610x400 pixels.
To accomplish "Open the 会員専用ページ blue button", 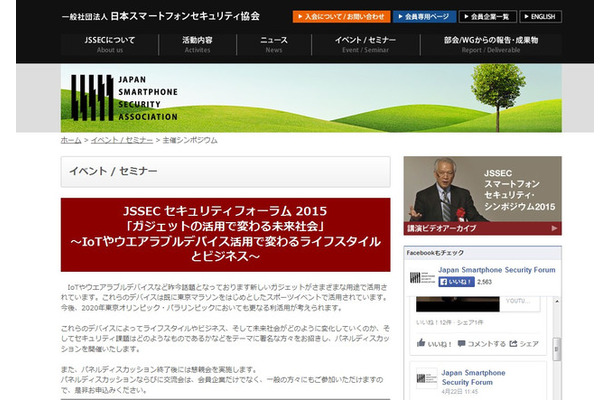I will 424,17.
